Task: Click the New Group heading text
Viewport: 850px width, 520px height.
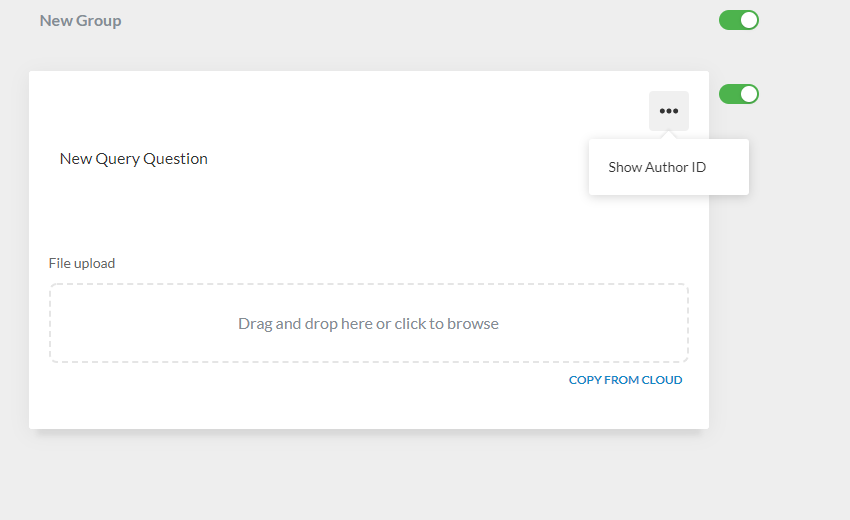Action: tap(80, 20)
